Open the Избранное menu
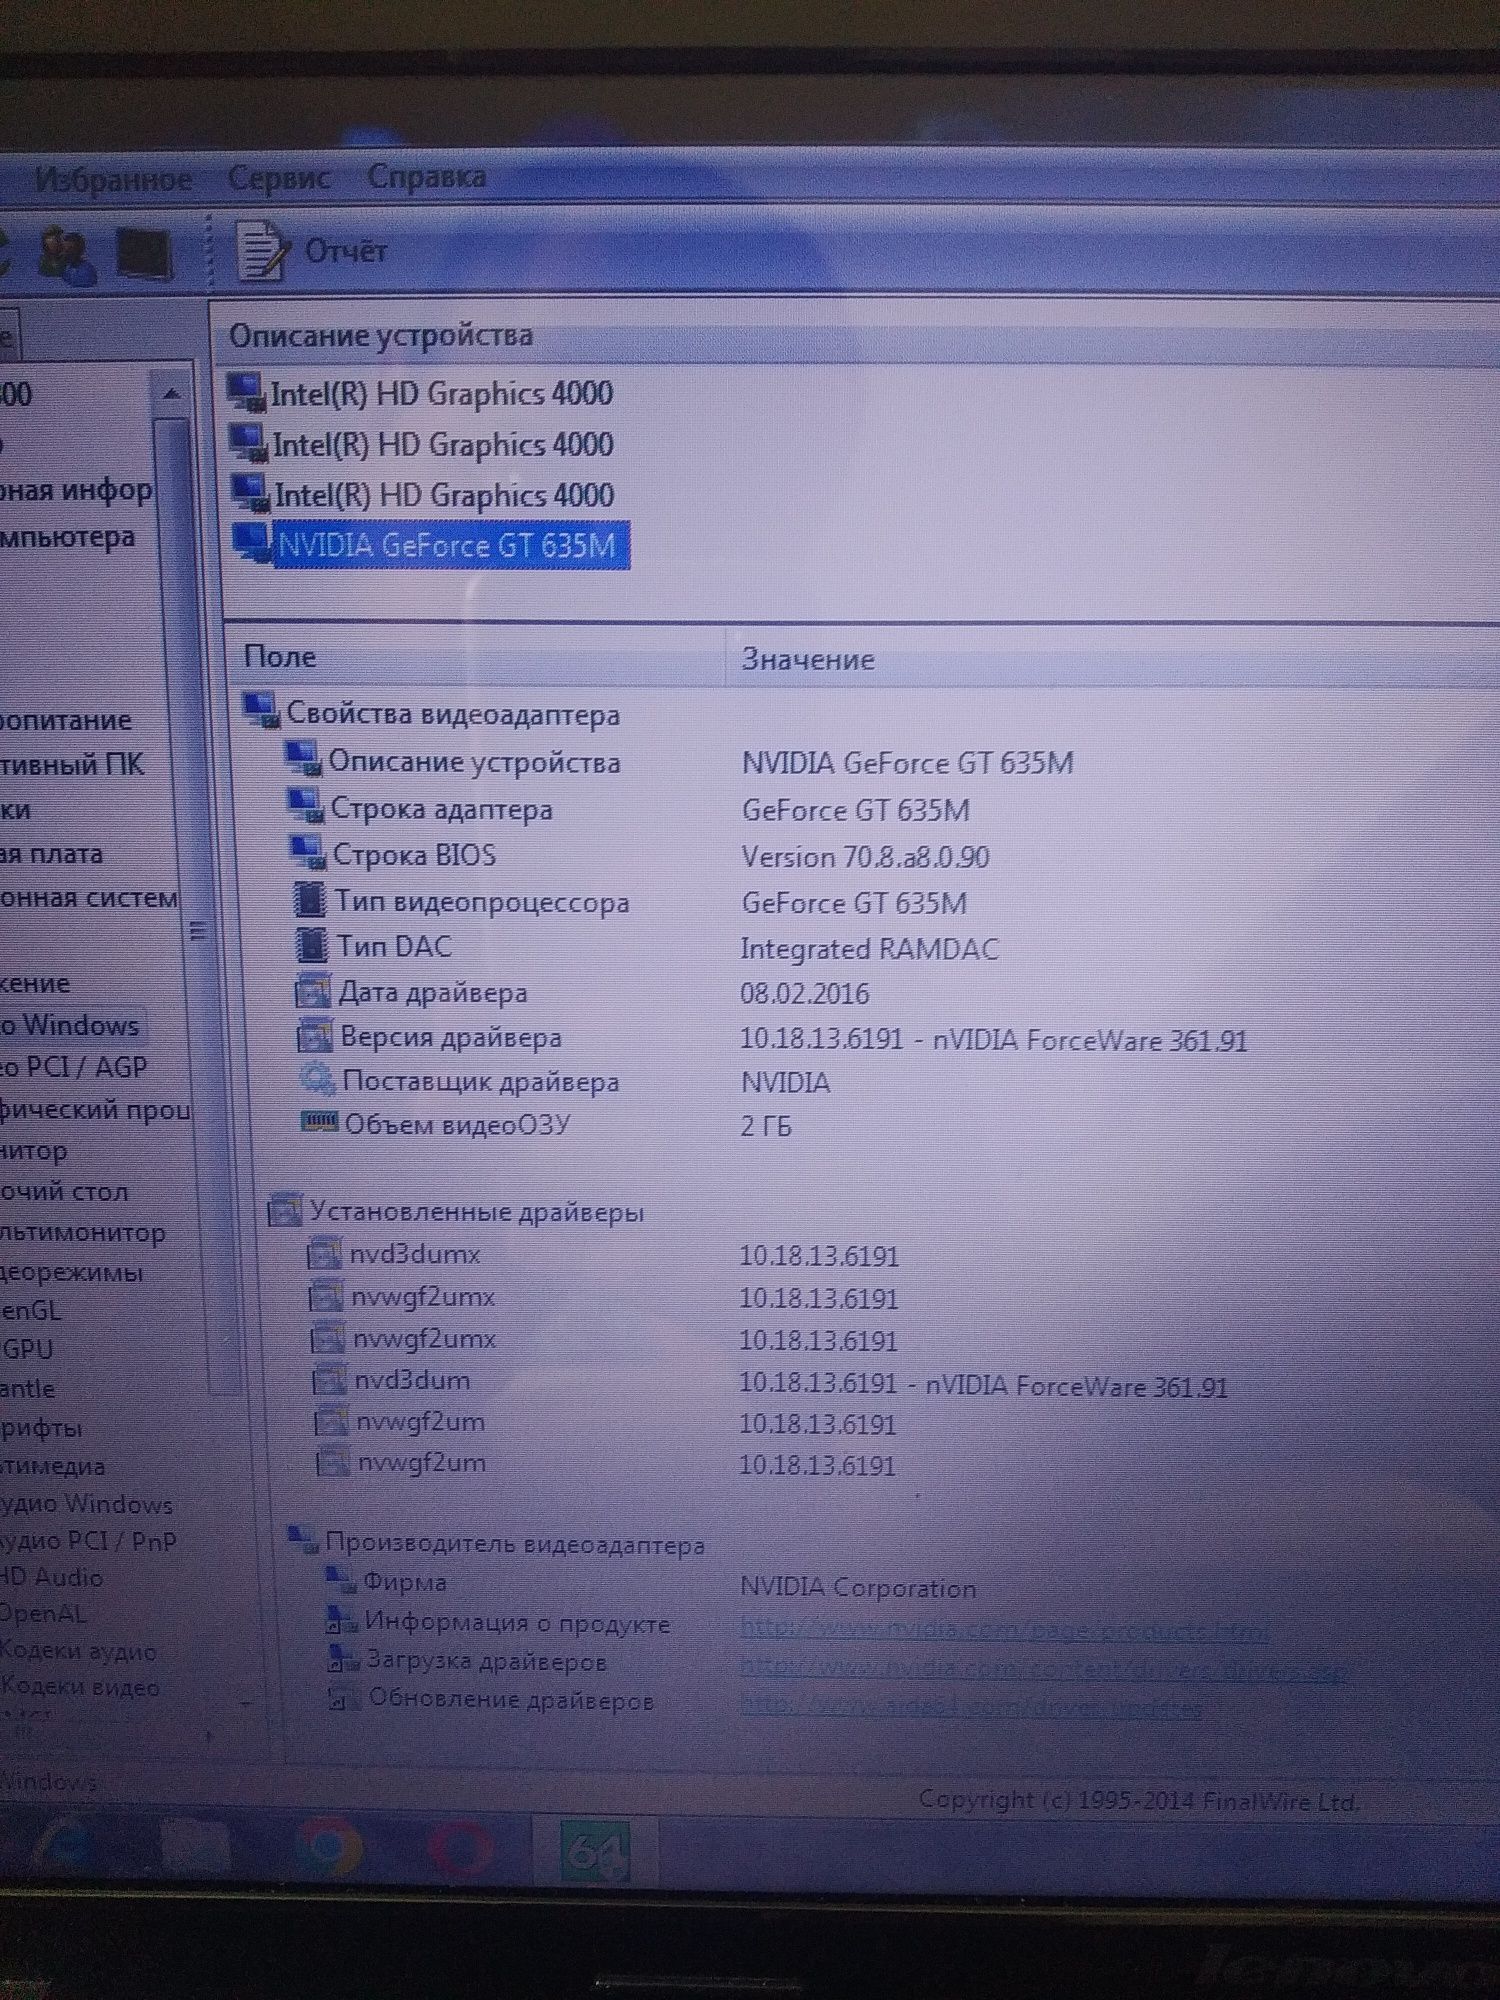This screenshot has width=1500, height=2000. point(113,179)
